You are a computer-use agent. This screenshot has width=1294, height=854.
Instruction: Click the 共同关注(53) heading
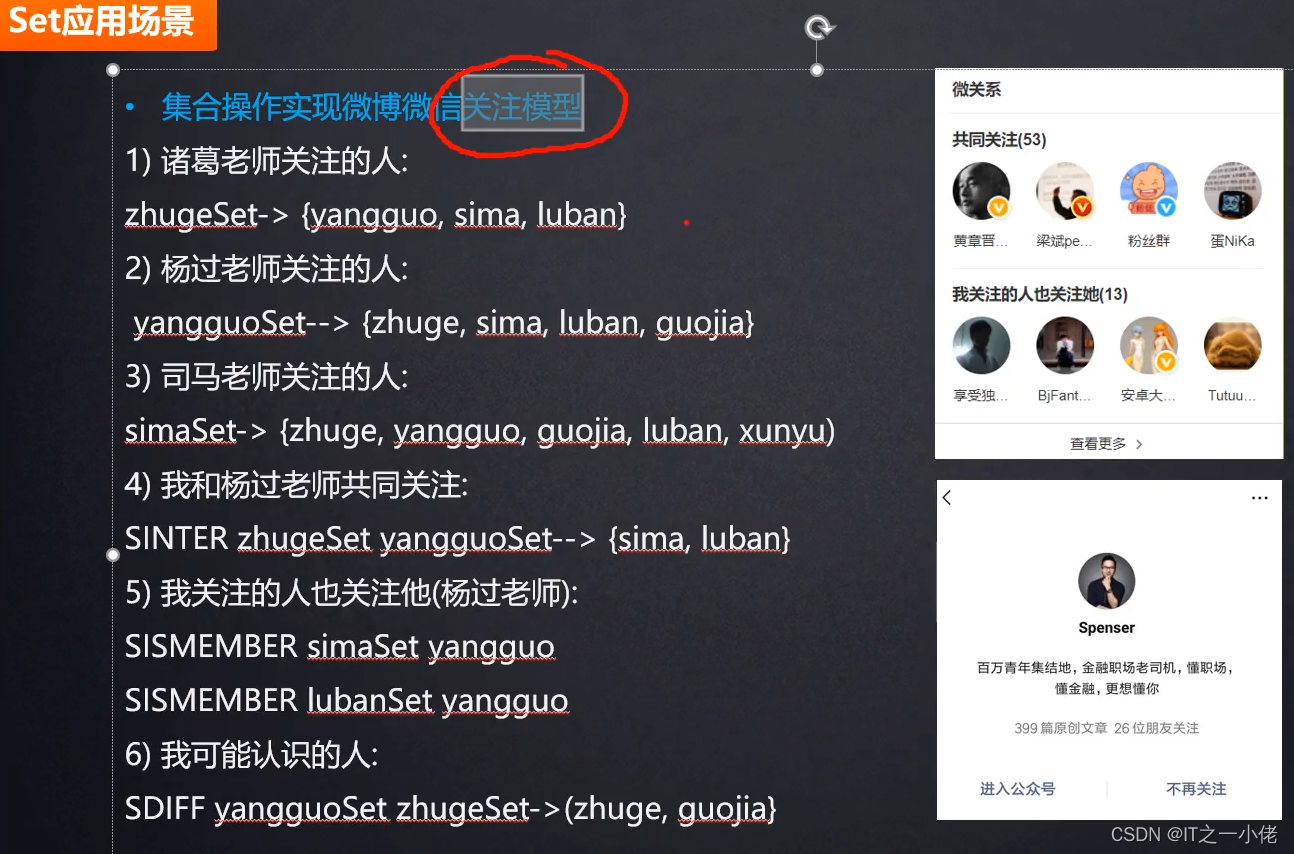[999, 140]
